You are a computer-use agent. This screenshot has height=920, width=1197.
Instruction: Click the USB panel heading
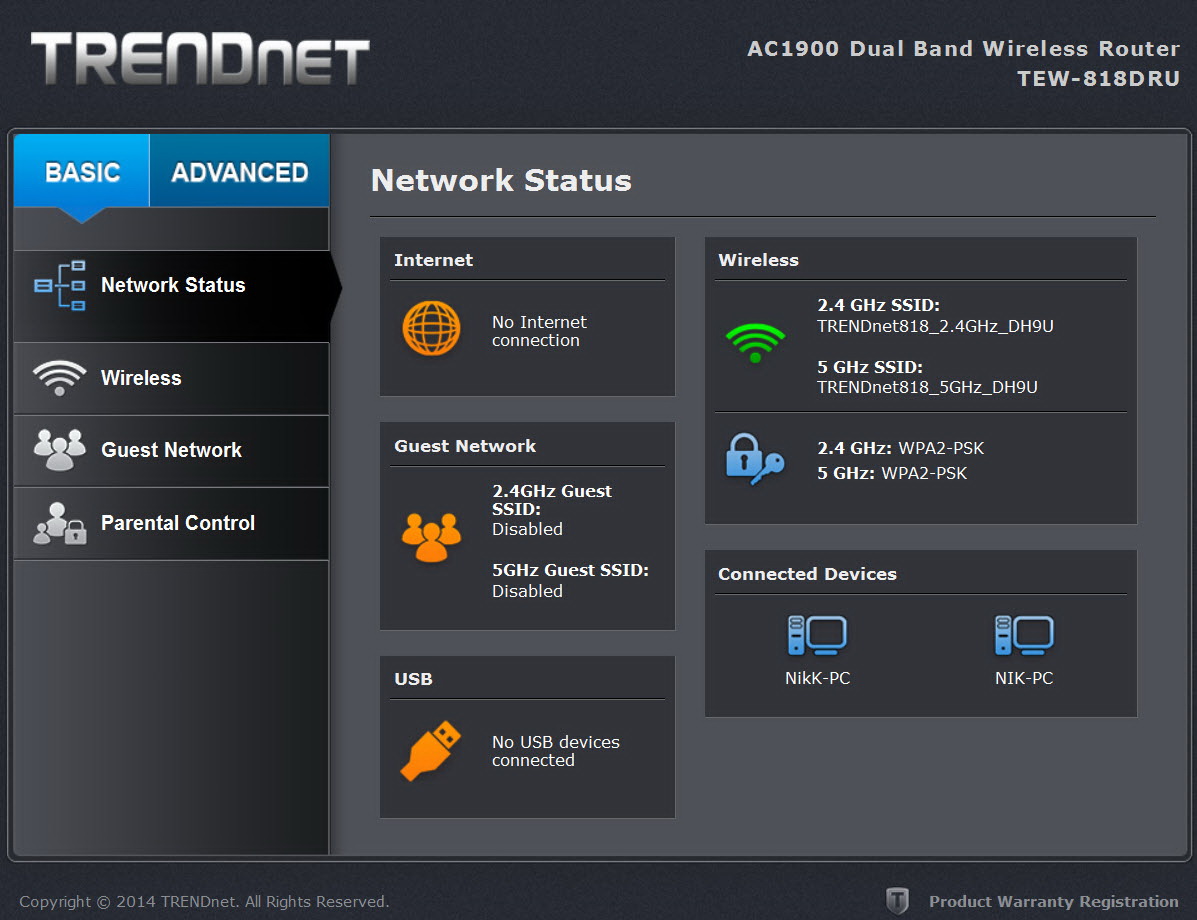pyautogui.click(x=413, y=679)
